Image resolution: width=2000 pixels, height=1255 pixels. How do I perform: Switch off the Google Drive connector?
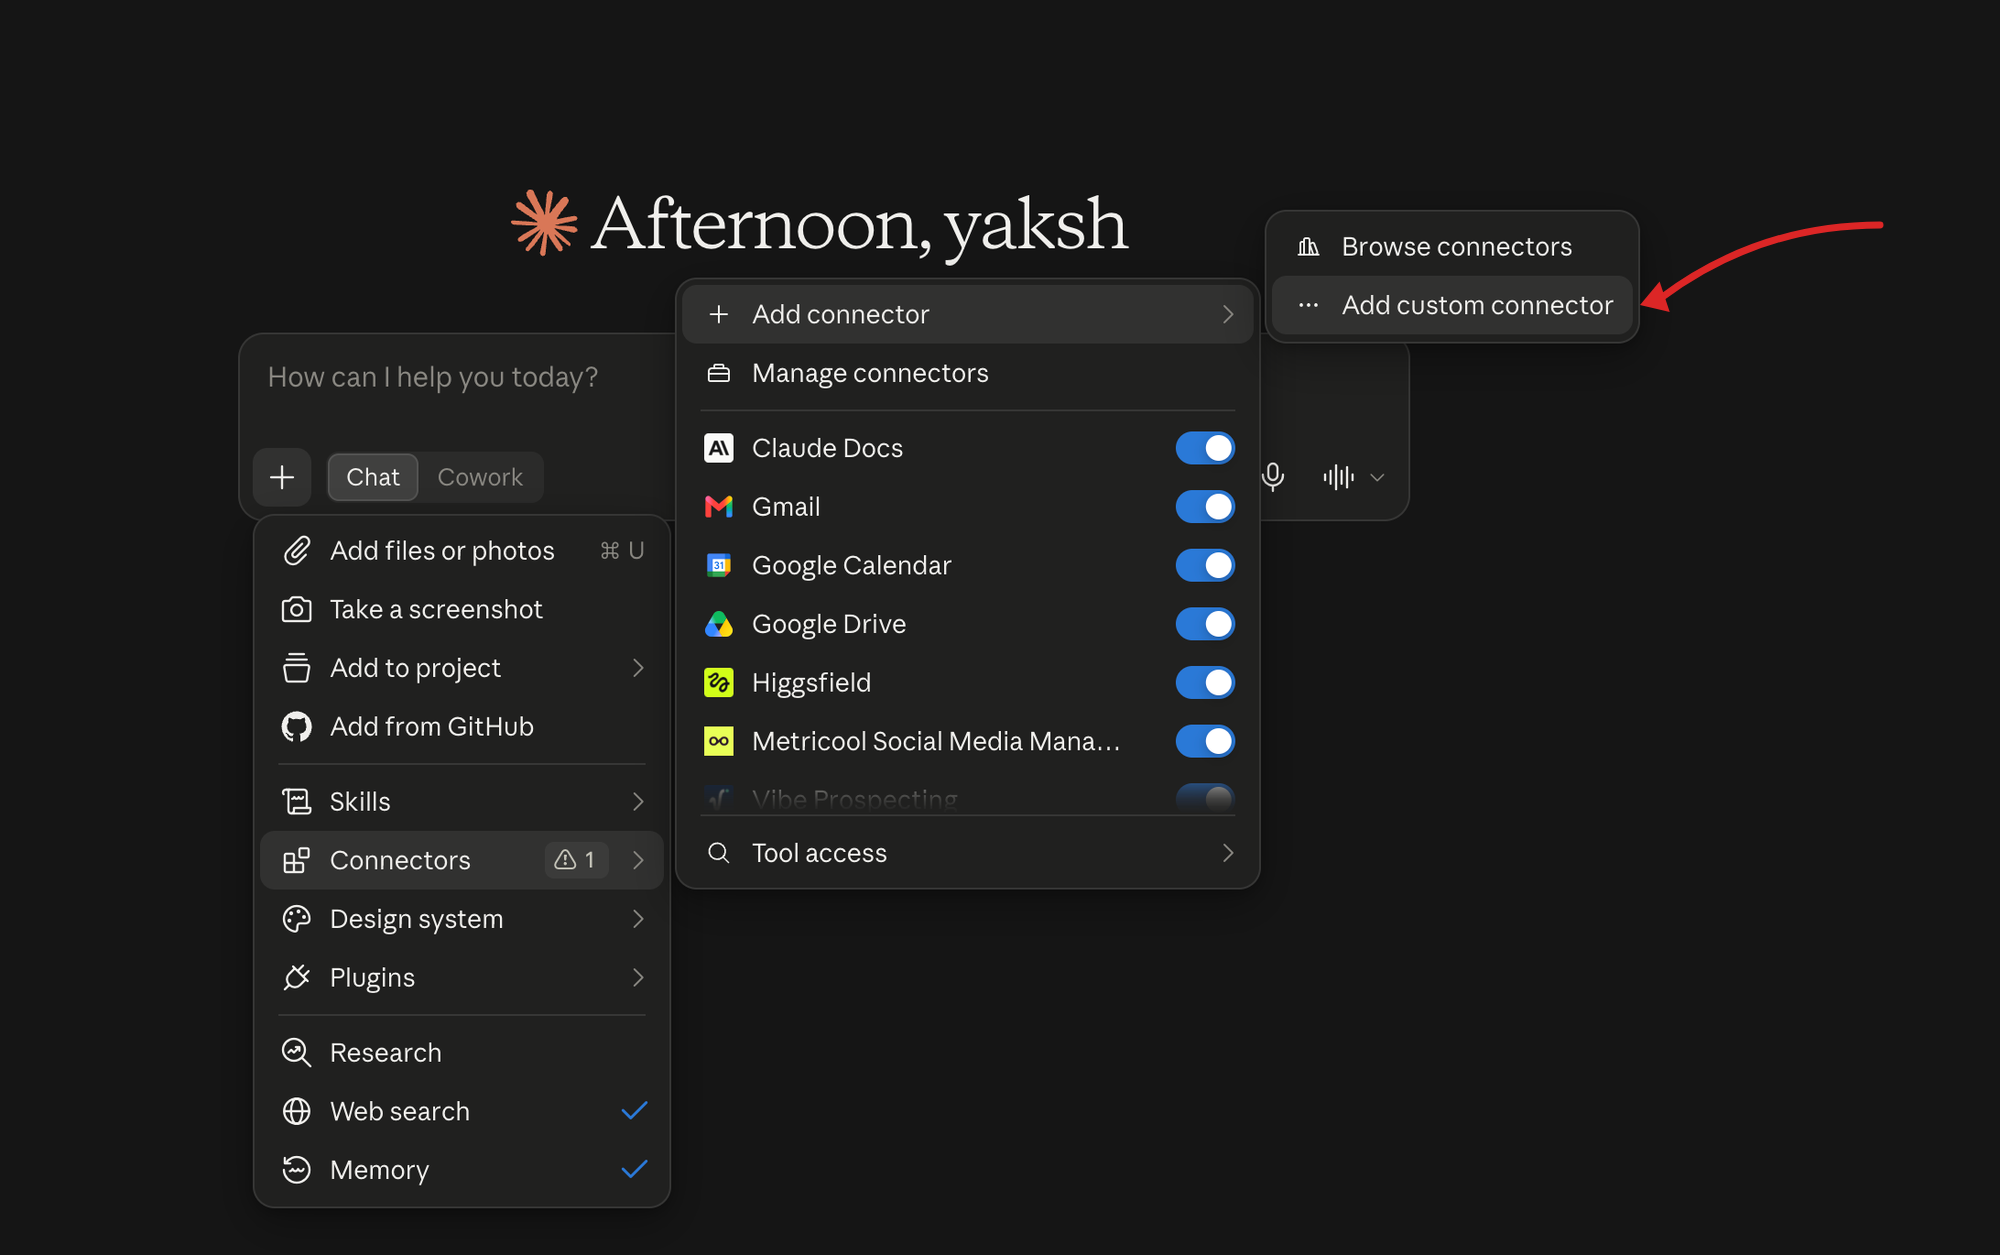(x=1205, y=624)
